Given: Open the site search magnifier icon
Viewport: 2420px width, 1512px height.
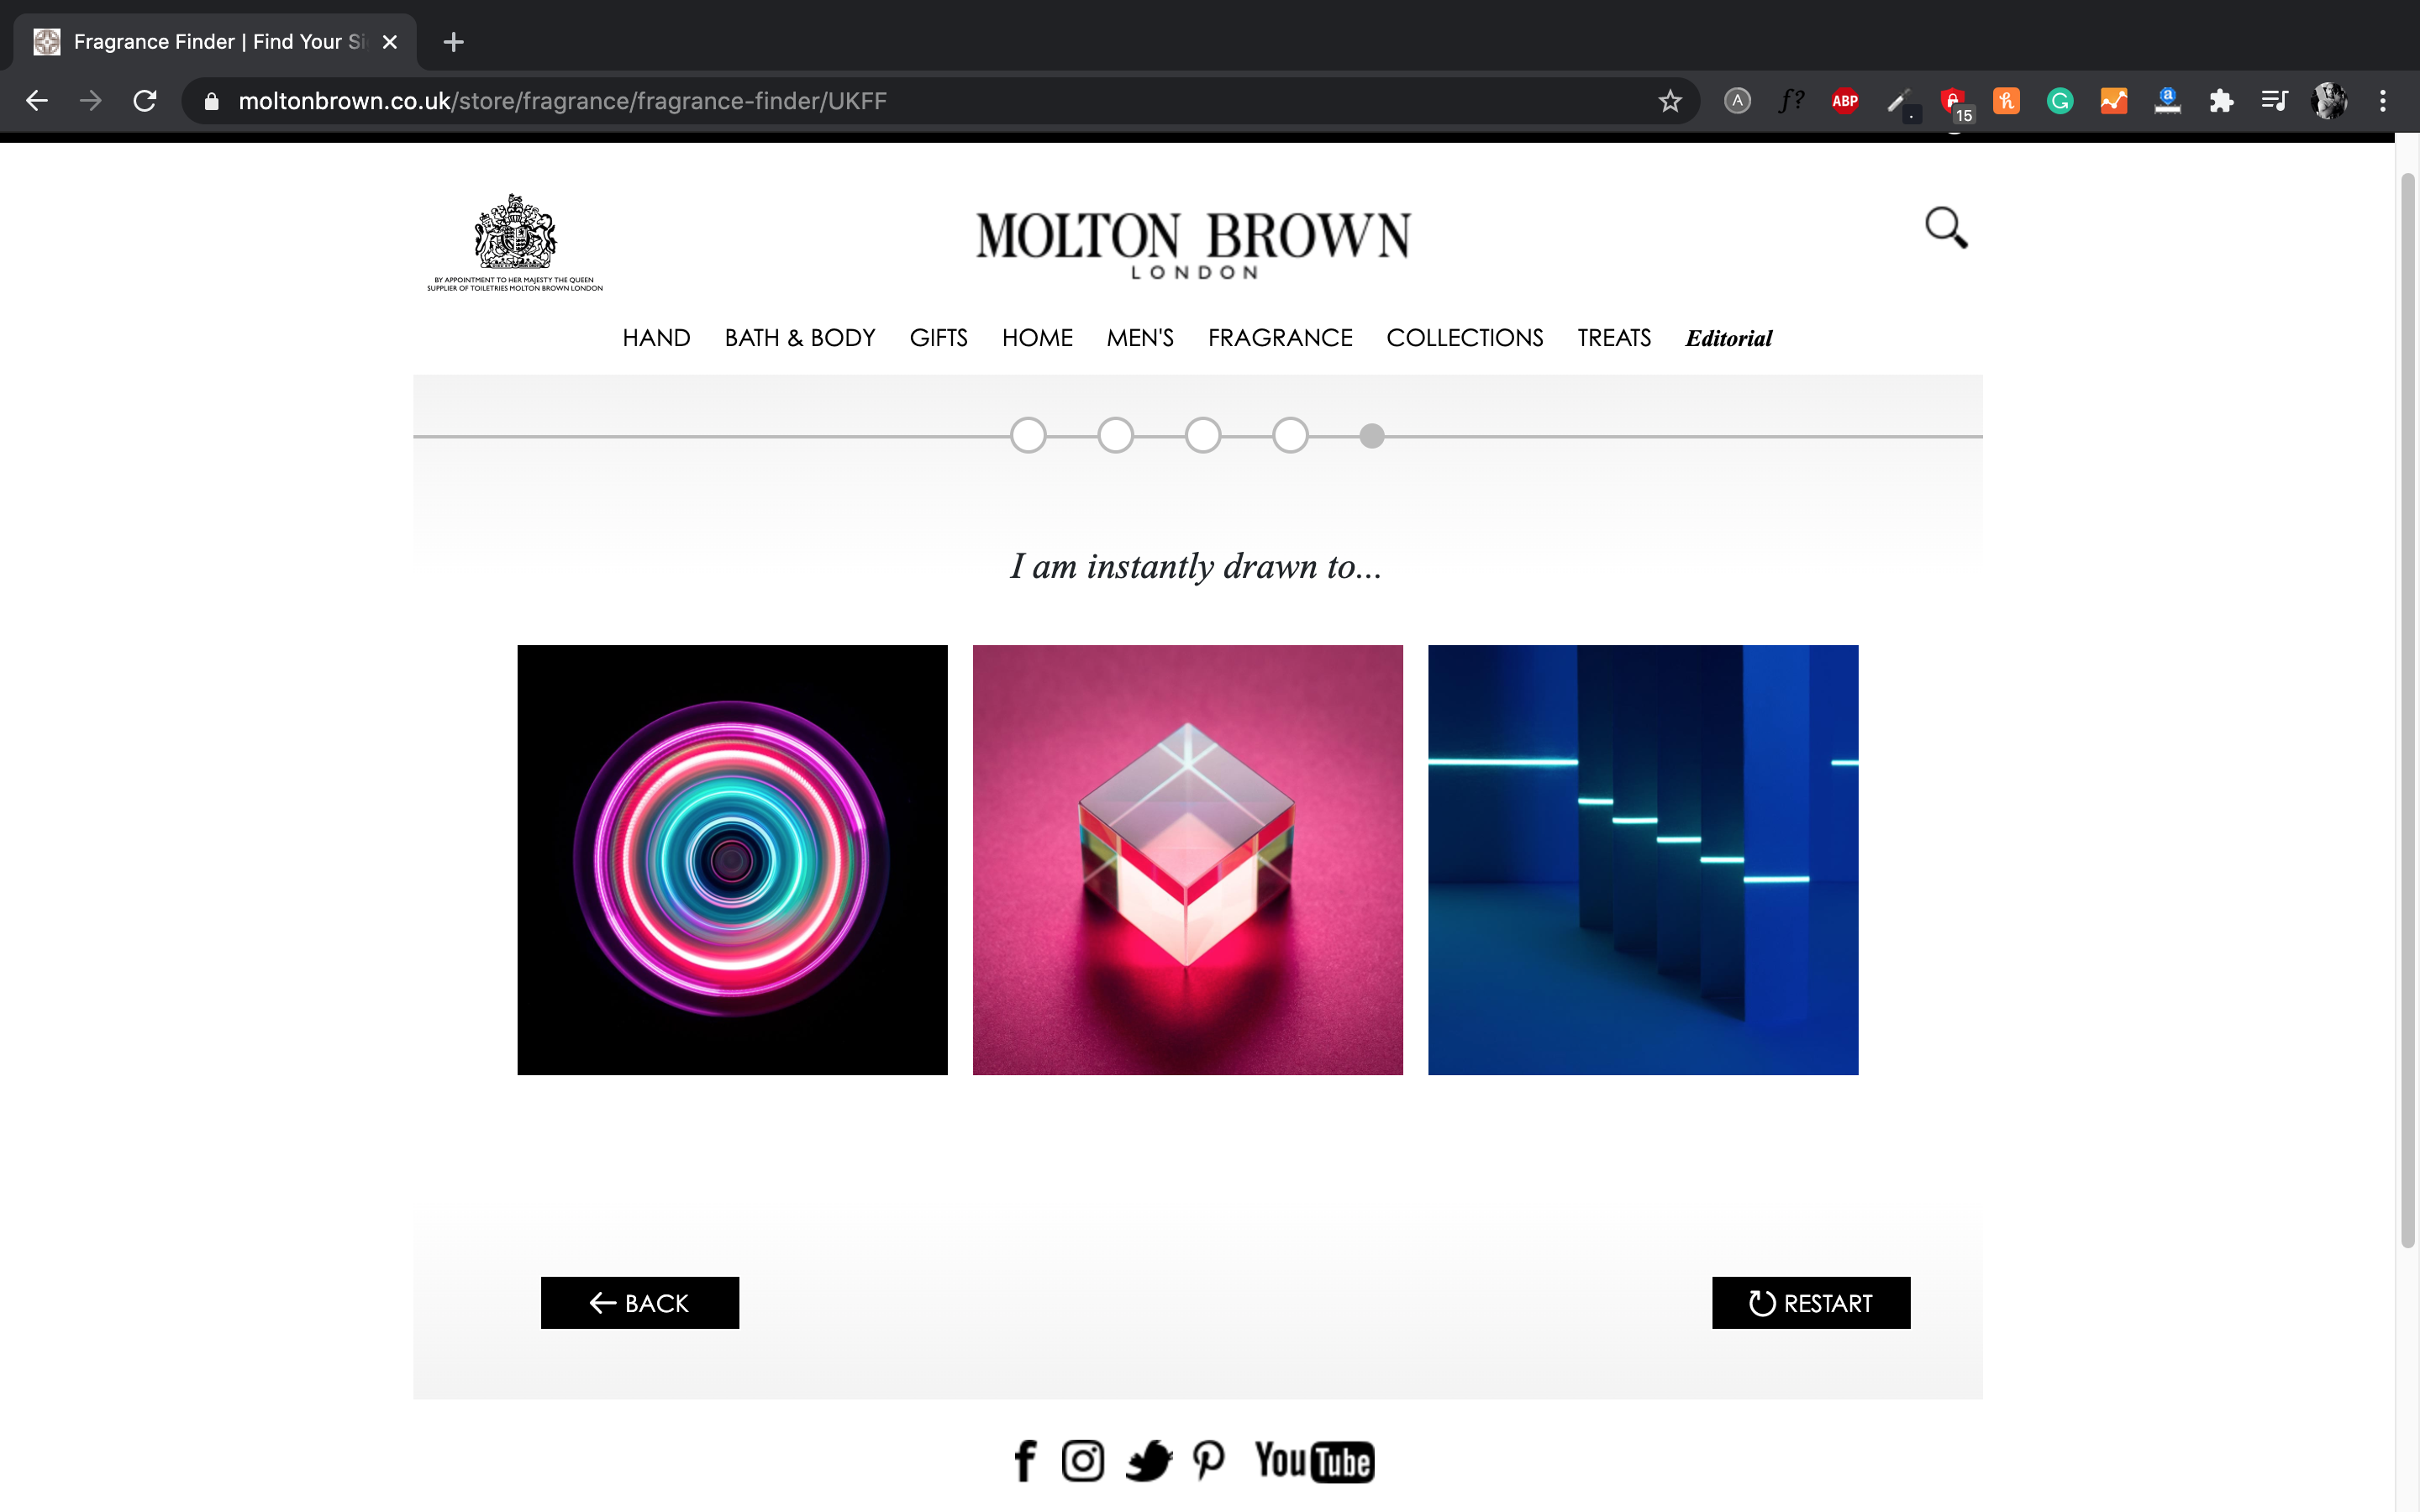Looking at the screenshot, I should pyautogui.click(x=1946, y=228).
